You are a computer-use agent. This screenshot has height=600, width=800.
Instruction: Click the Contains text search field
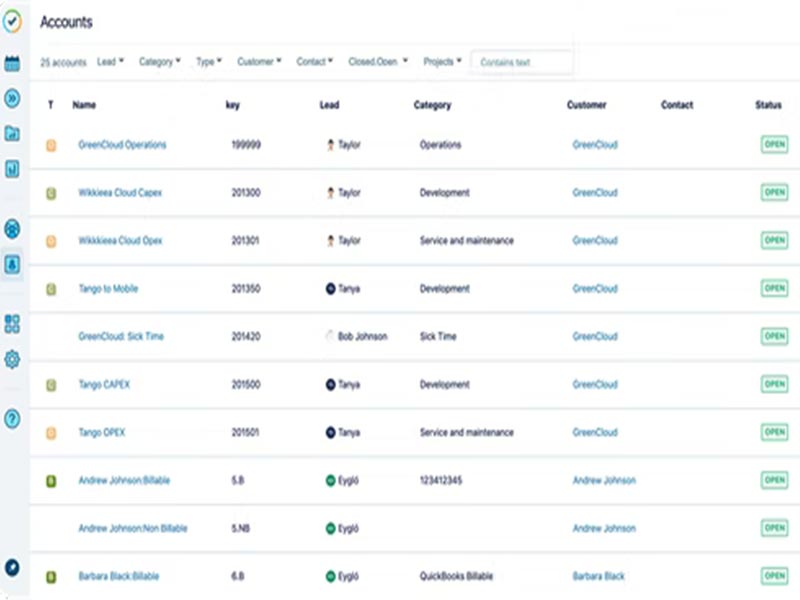(520, 61)
